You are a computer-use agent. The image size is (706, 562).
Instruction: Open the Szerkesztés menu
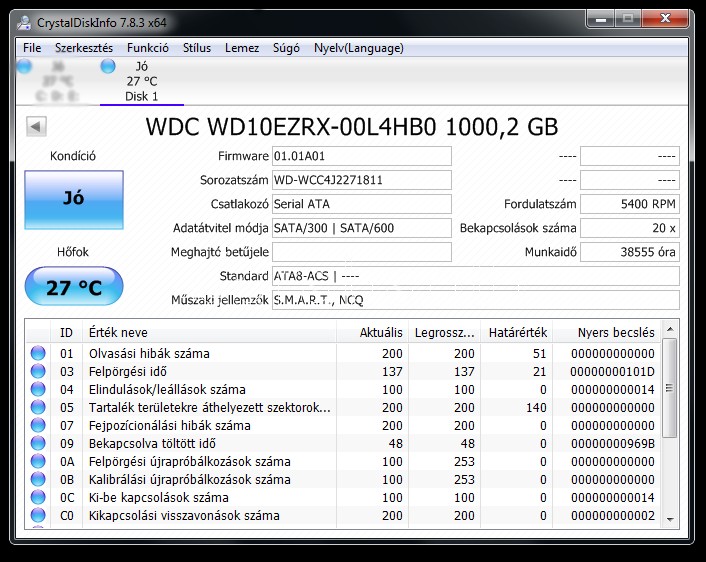pos(84,47)
